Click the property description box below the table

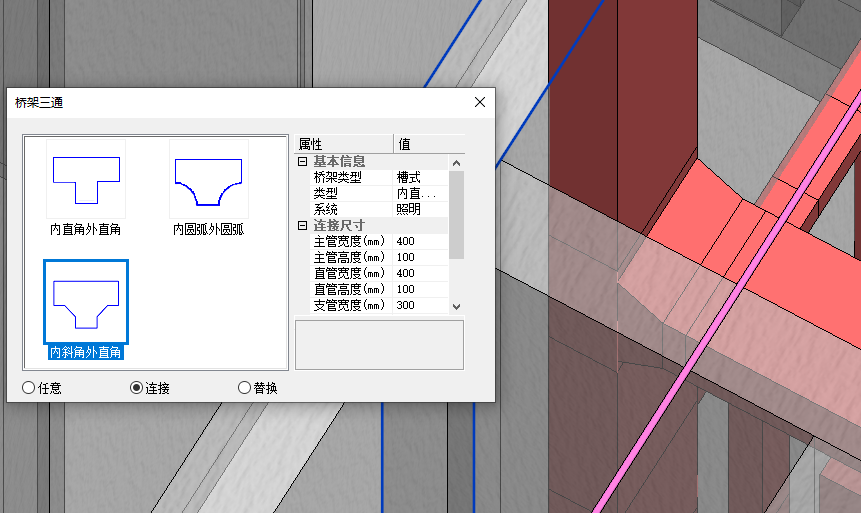pyautogui.click(x=379, y=345)
